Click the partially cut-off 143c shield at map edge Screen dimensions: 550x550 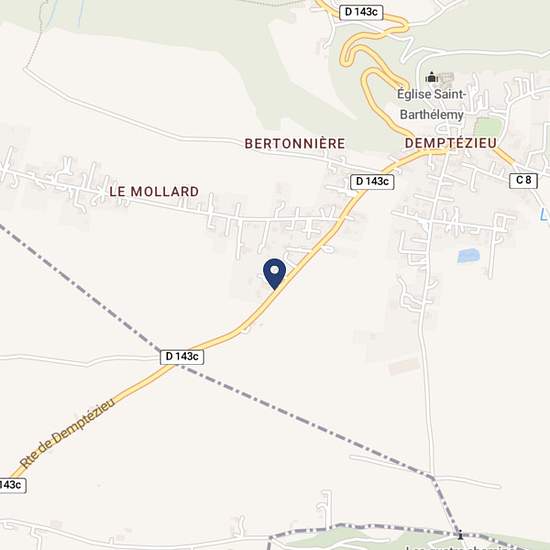pos(13,485)
